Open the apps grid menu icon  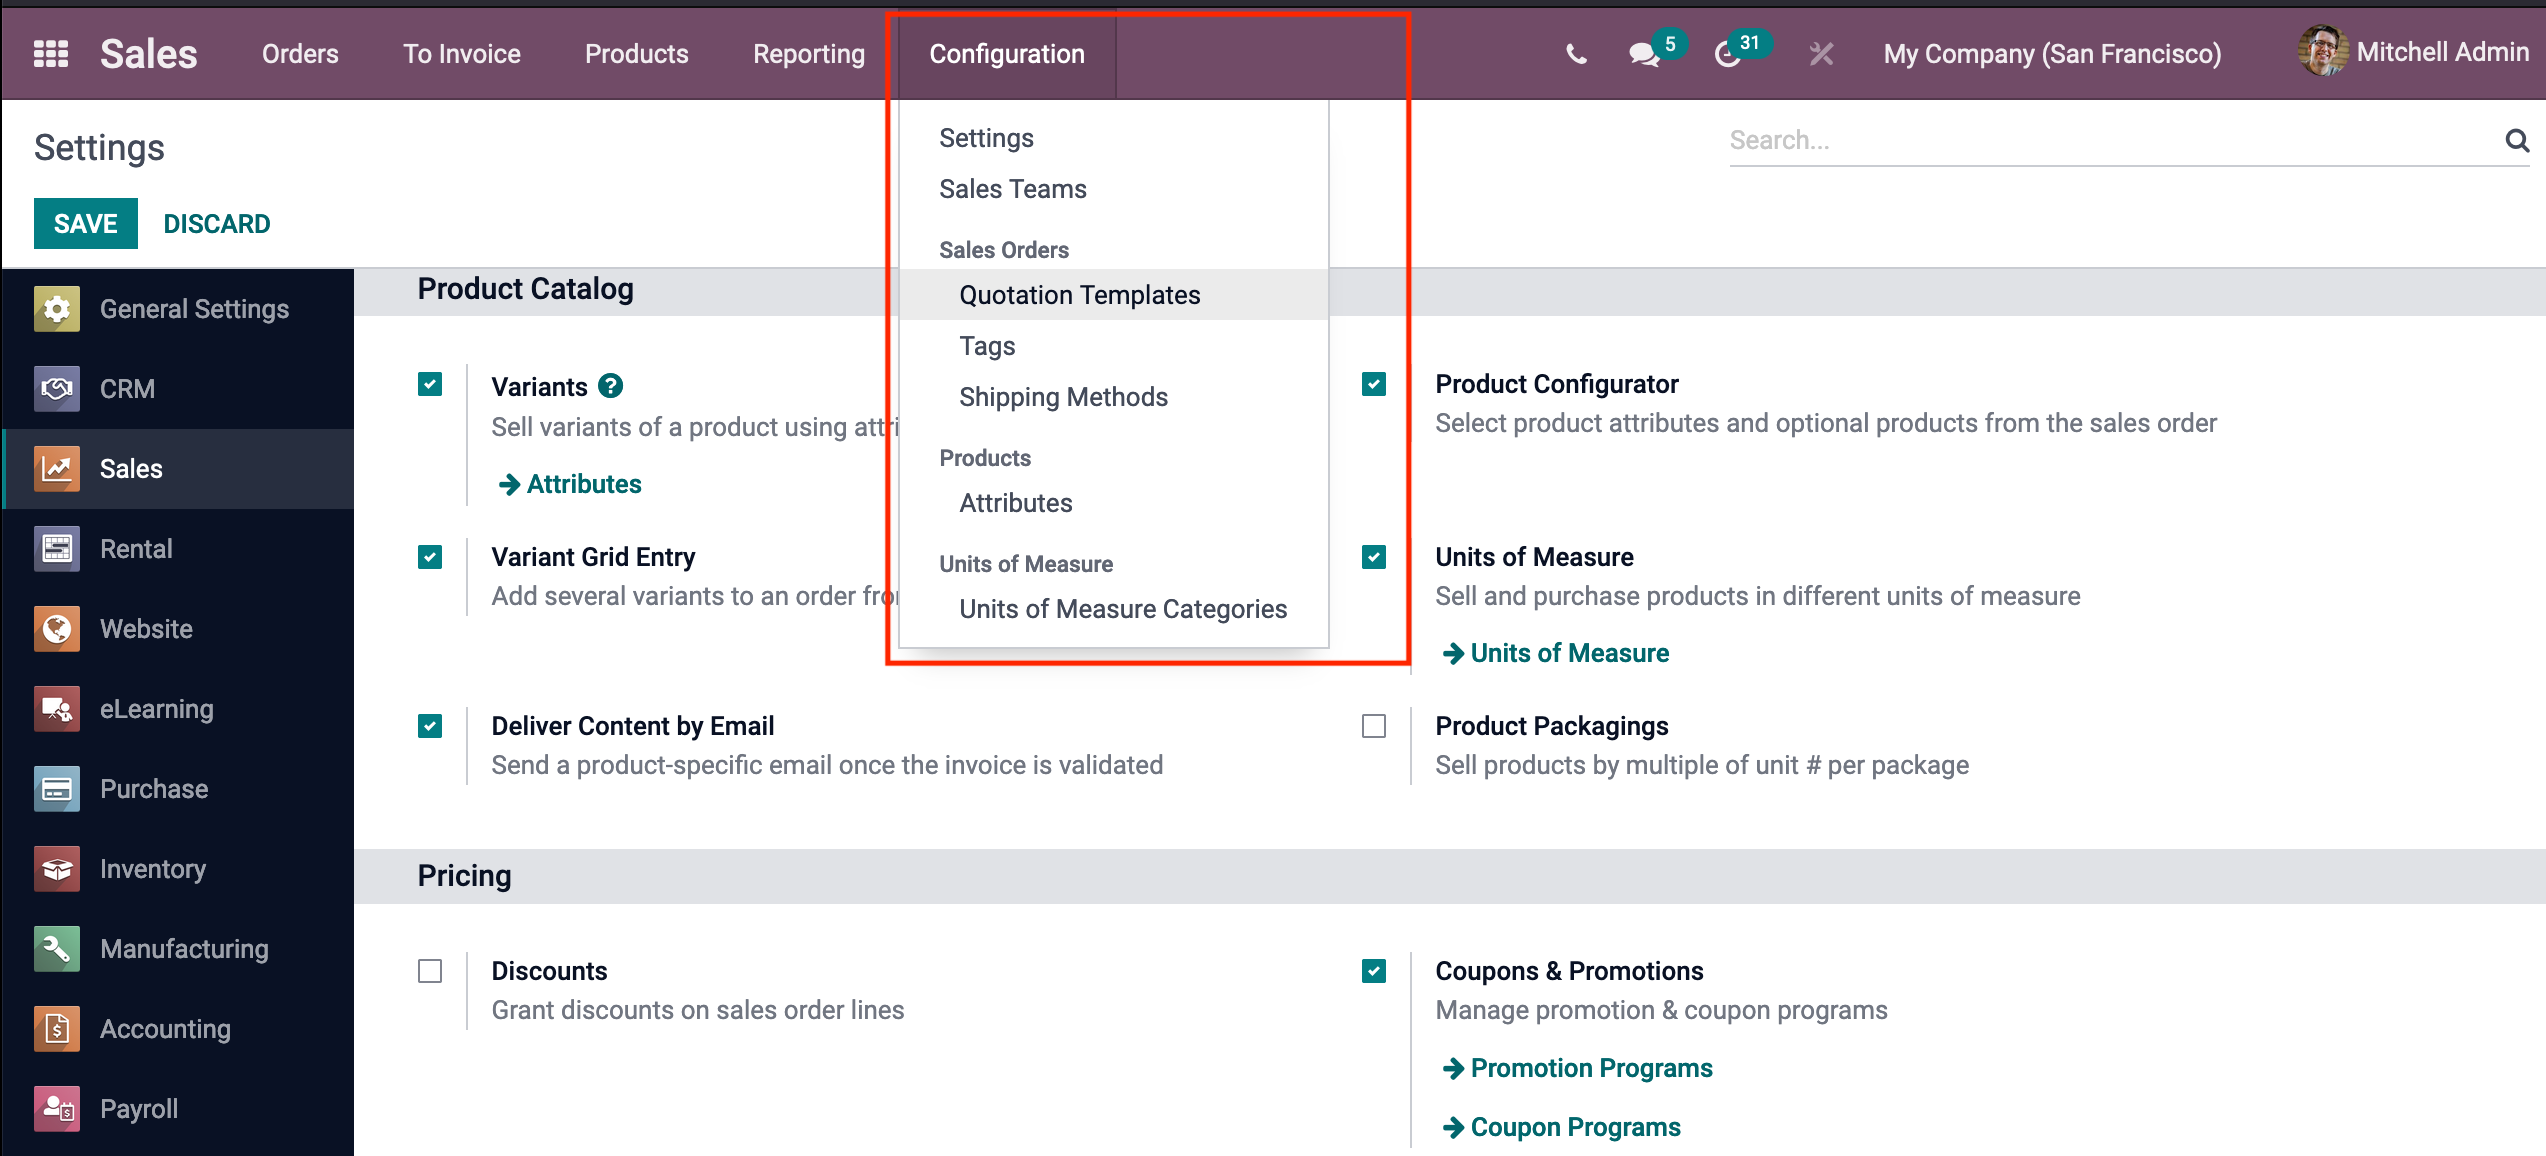coord(51,54)
